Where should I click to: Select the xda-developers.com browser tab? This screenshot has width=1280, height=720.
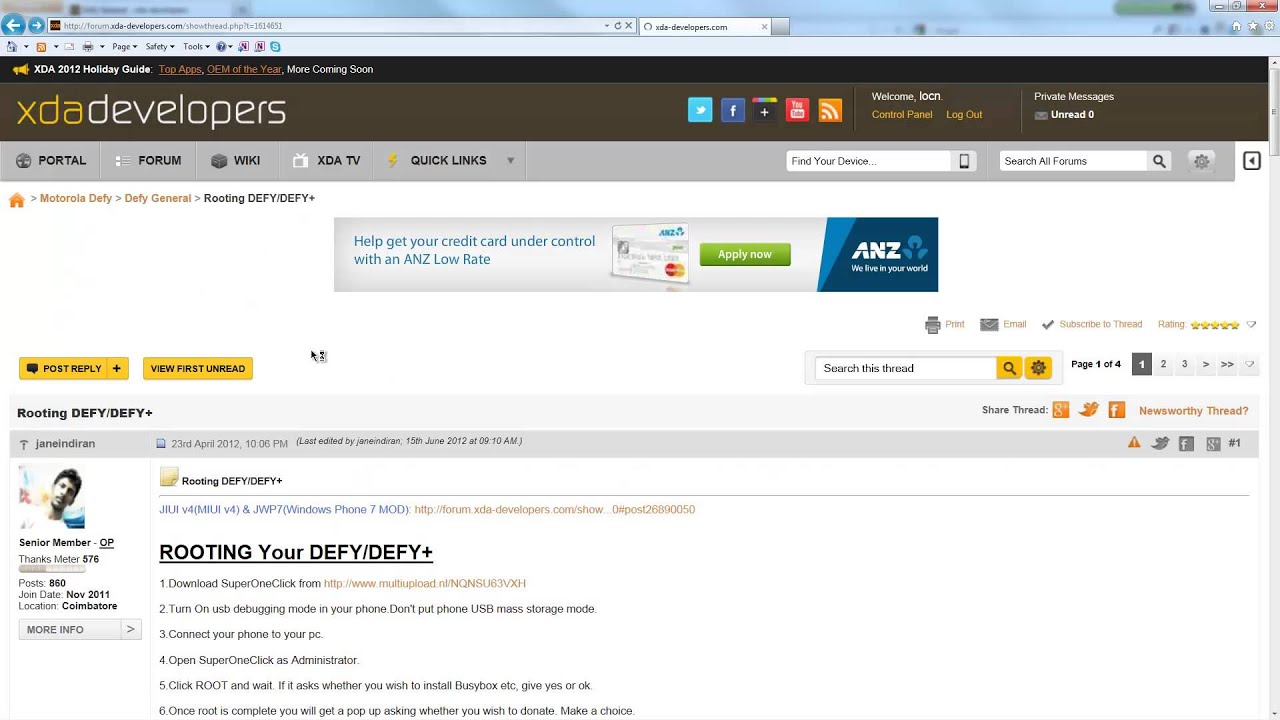click(705, 27)
